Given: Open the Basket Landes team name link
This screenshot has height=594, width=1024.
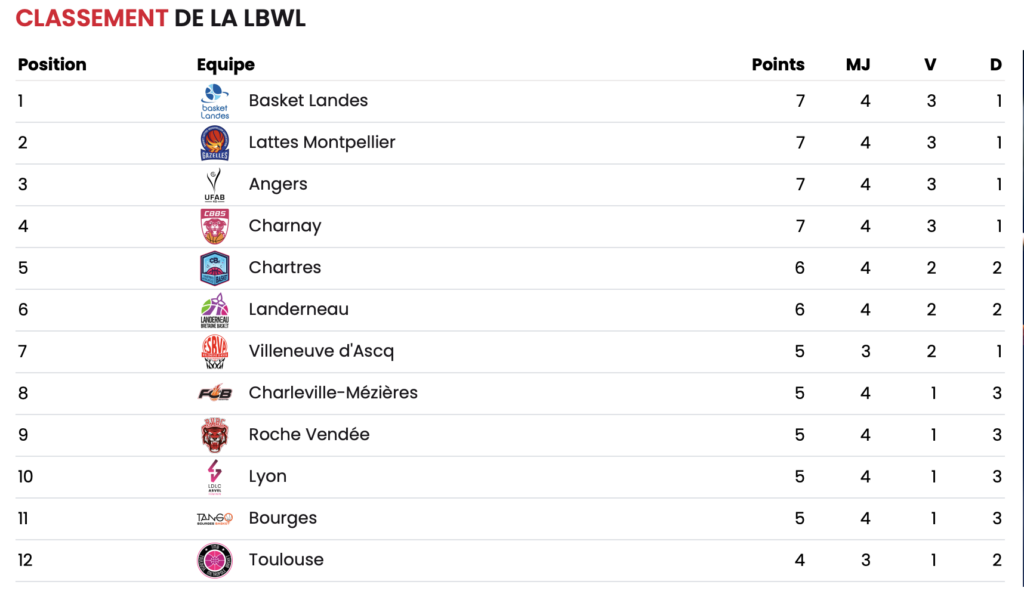Looking at the screenshot, I should [x=308, y=101].
